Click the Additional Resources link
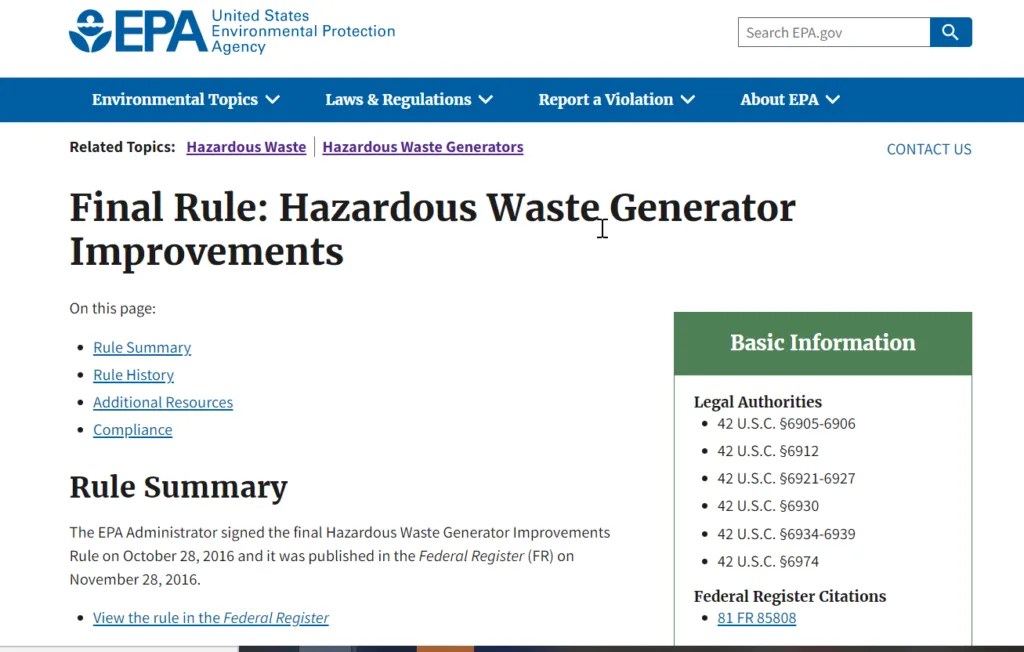1024x652 pixels. (162, 402)
